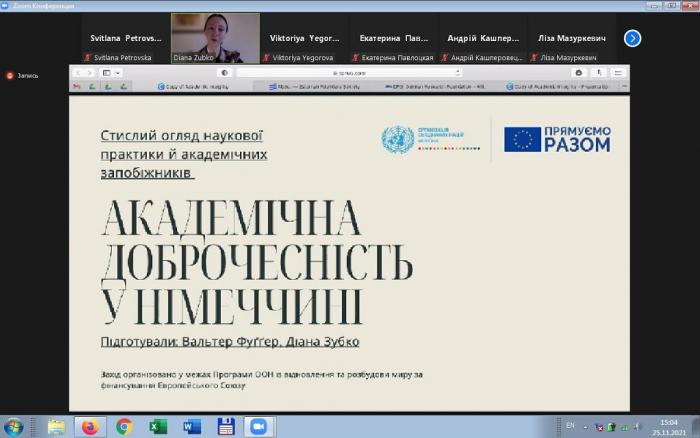Show next participants with the blue arrow
The width and height of the screenshot is (700, 438).
pyautogui.click(x=632, y=38)
